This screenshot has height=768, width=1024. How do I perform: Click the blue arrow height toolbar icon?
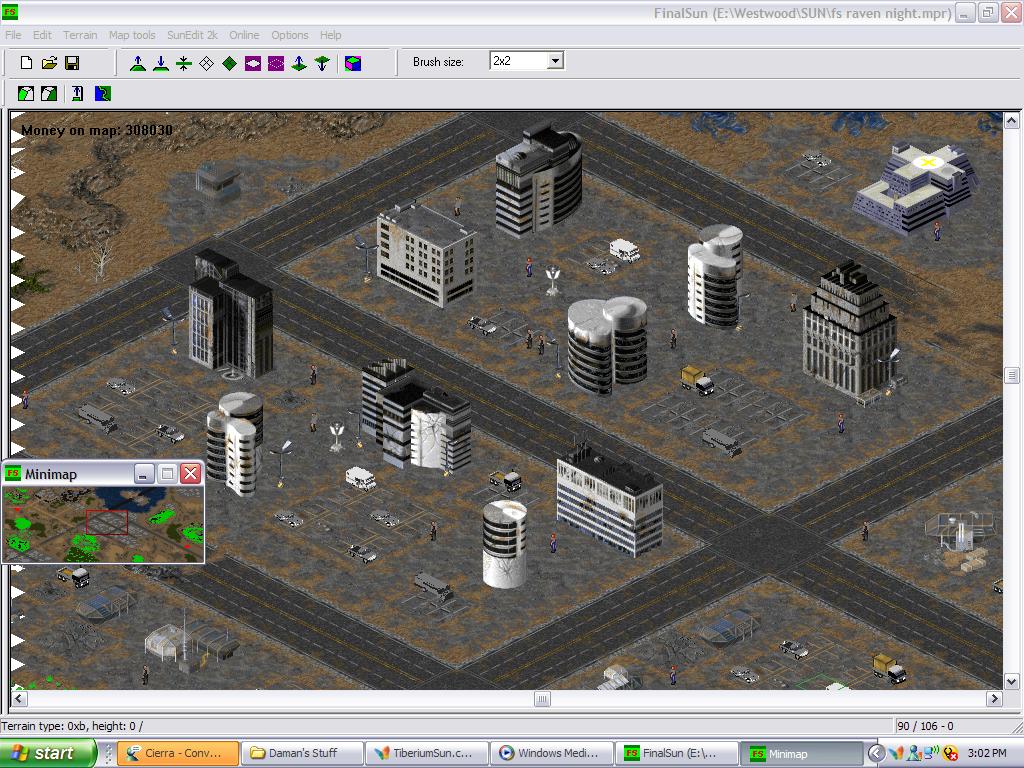coord(78,93)
